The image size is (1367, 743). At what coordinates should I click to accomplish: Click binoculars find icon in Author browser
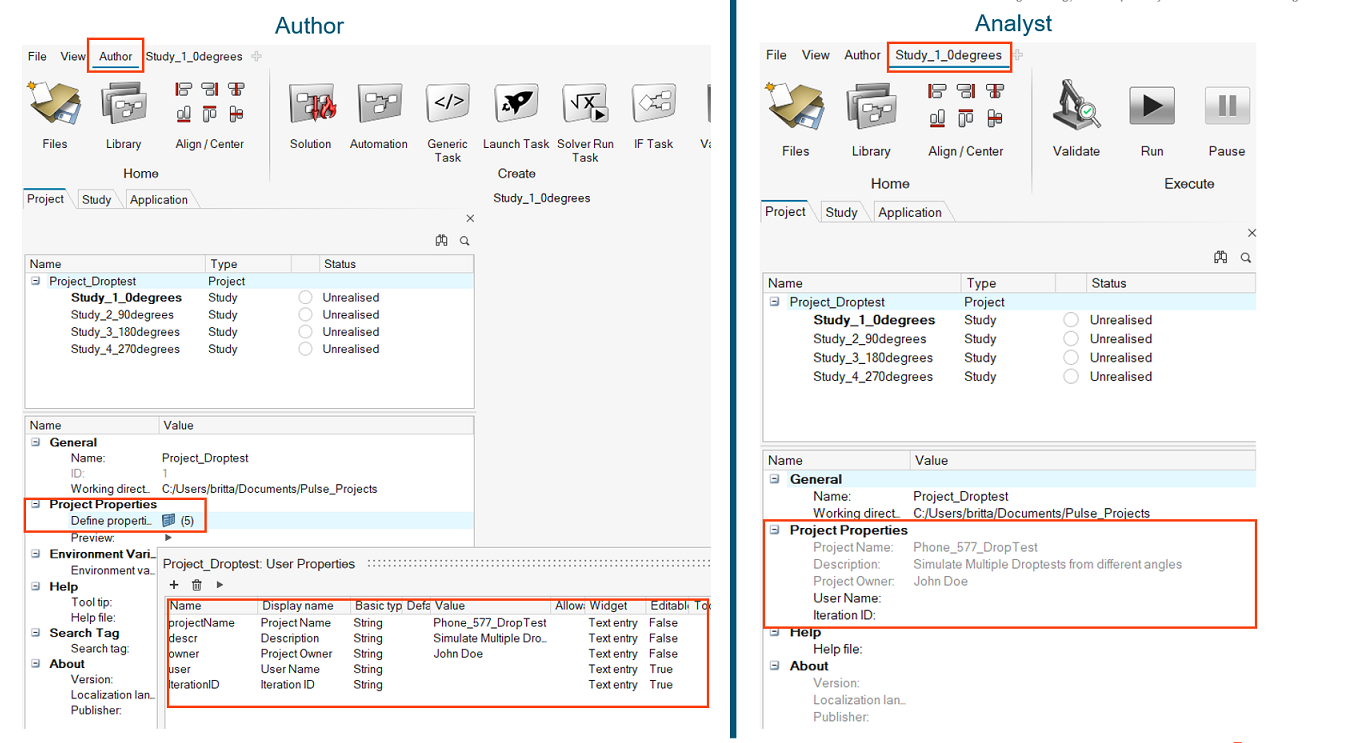(441, 241)
